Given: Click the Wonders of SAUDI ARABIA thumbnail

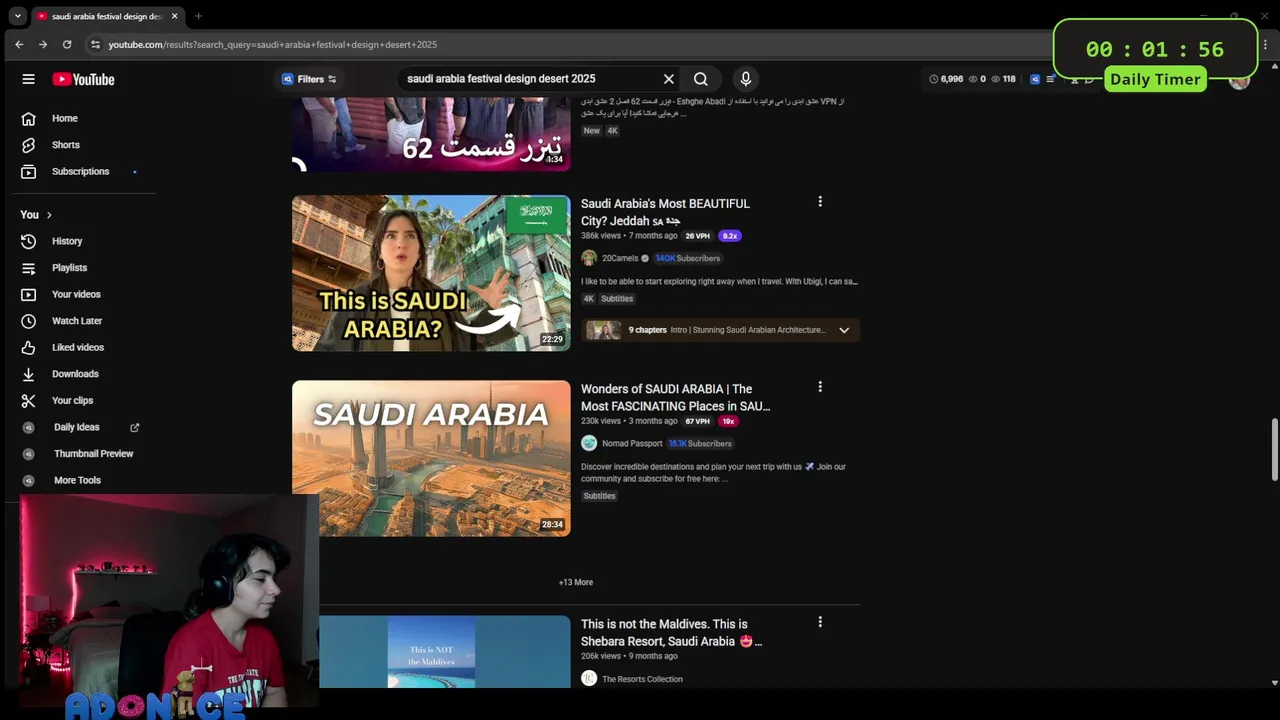Looking at the screenshot, I should [431, 458].
